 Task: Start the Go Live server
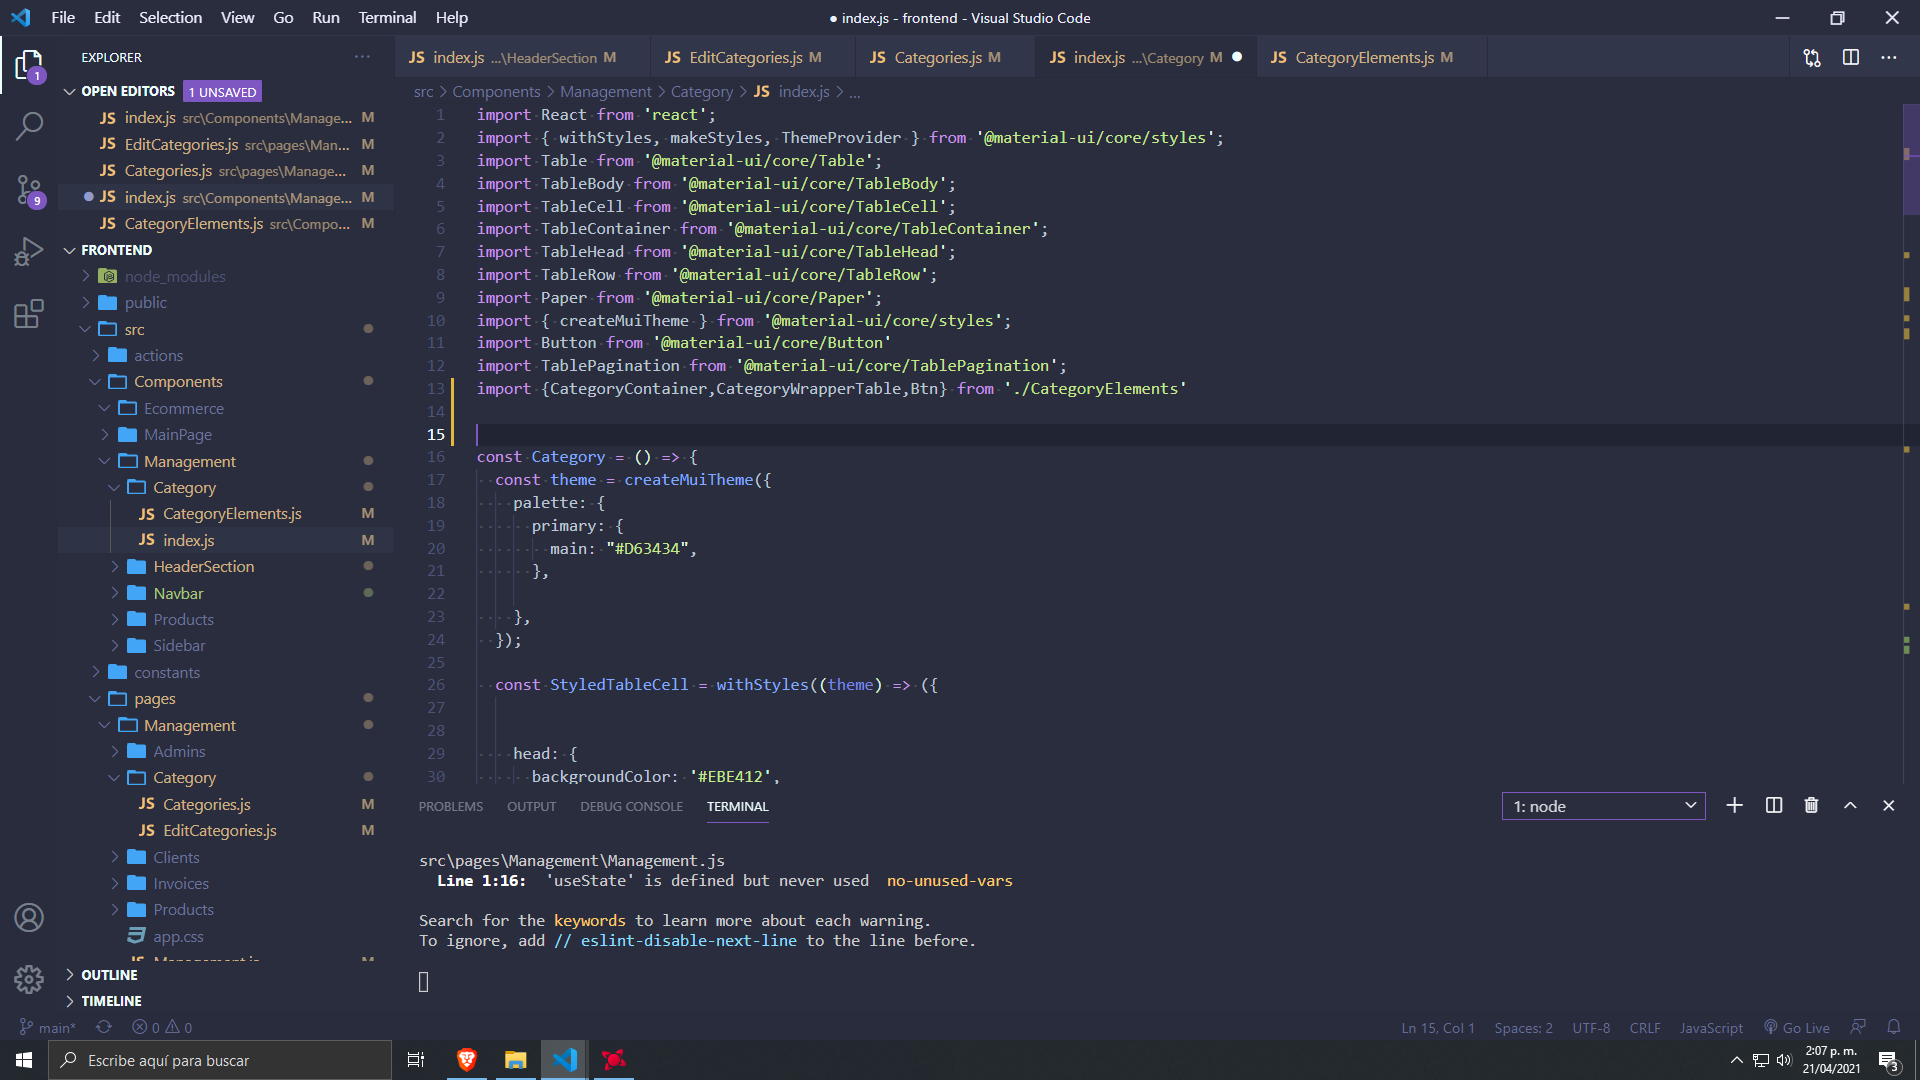(1797, 1027)
